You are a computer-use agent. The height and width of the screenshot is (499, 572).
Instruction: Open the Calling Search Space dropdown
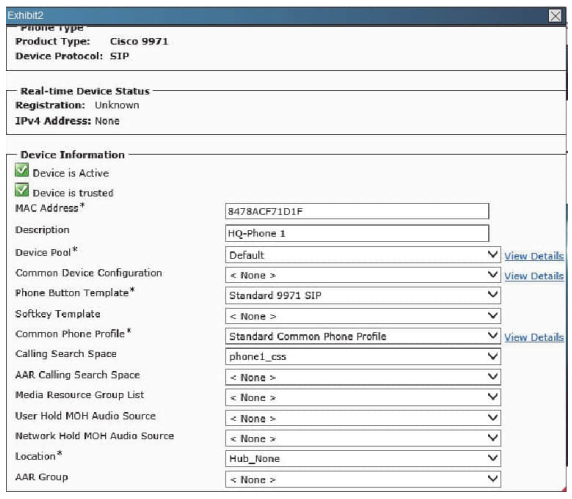click(363, 356)
